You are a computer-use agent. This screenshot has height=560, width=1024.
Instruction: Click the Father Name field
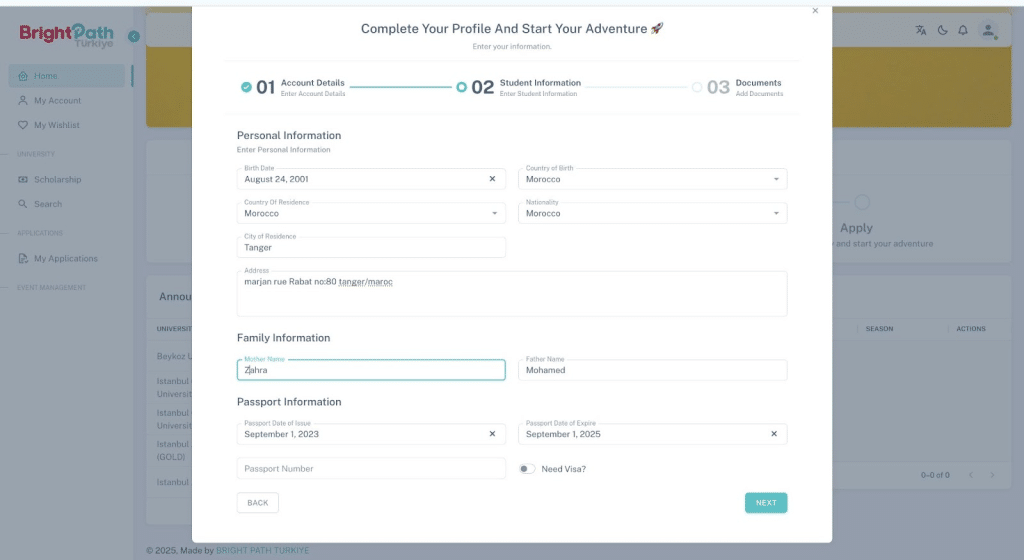pos(652,370)
